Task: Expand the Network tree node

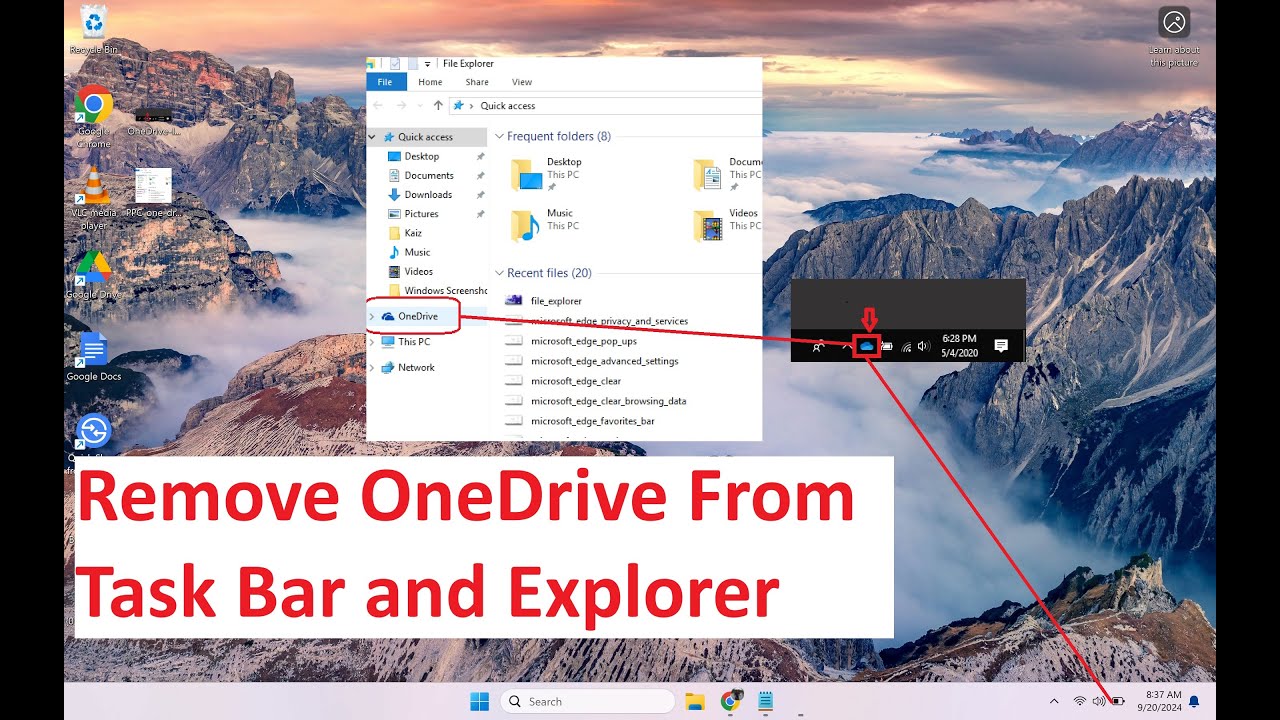Action: click(x=372, y=368)
